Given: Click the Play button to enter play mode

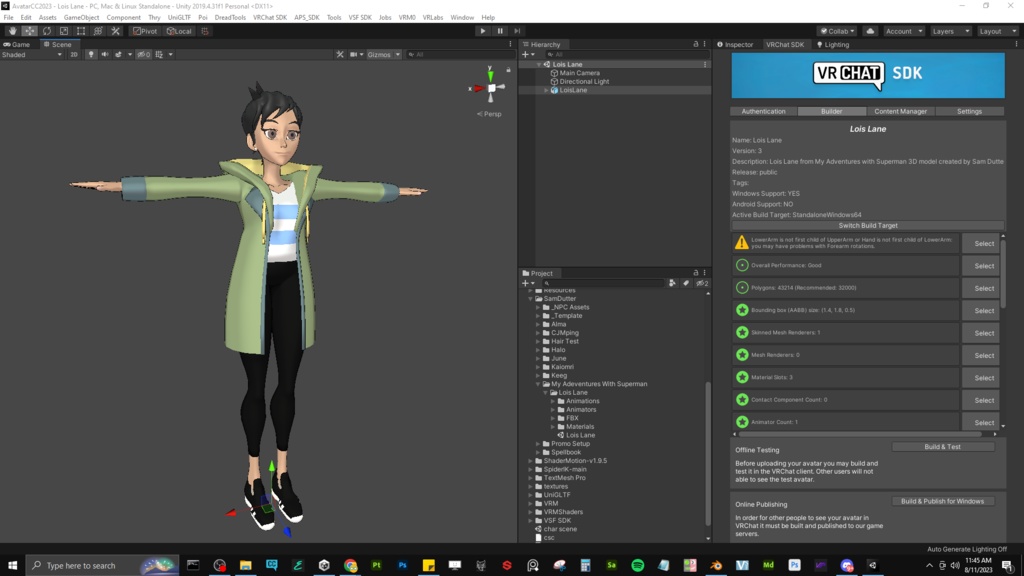Looking at the screenshot, I should point(483,30).
